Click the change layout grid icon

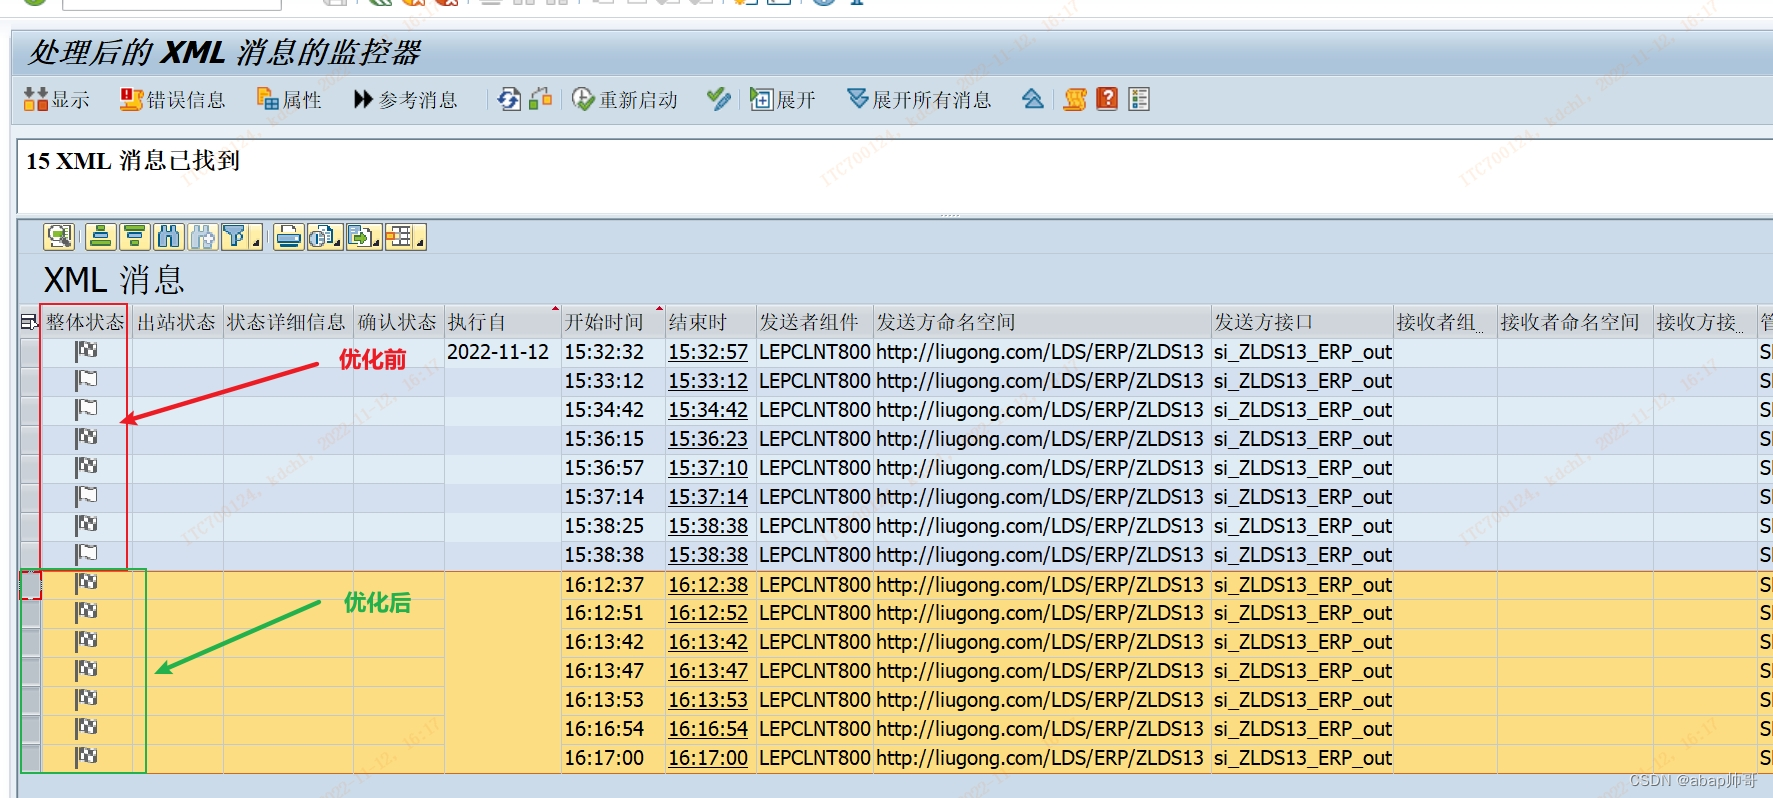tap(400, 237)
